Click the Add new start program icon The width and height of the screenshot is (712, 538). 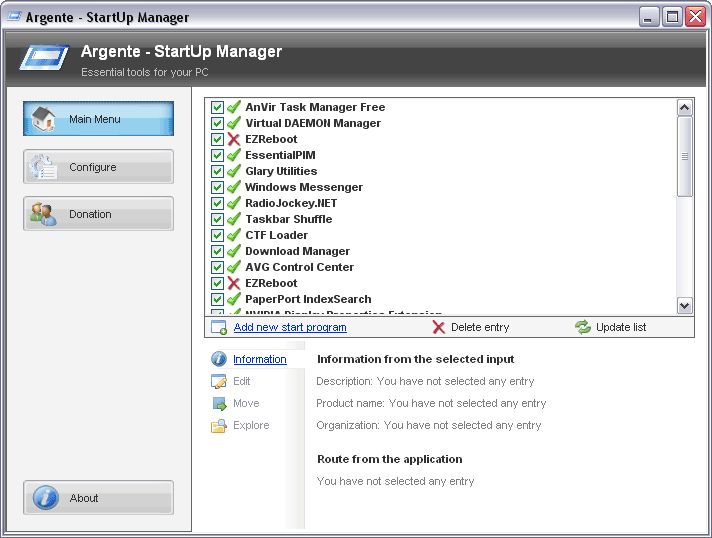pos(219,327)
